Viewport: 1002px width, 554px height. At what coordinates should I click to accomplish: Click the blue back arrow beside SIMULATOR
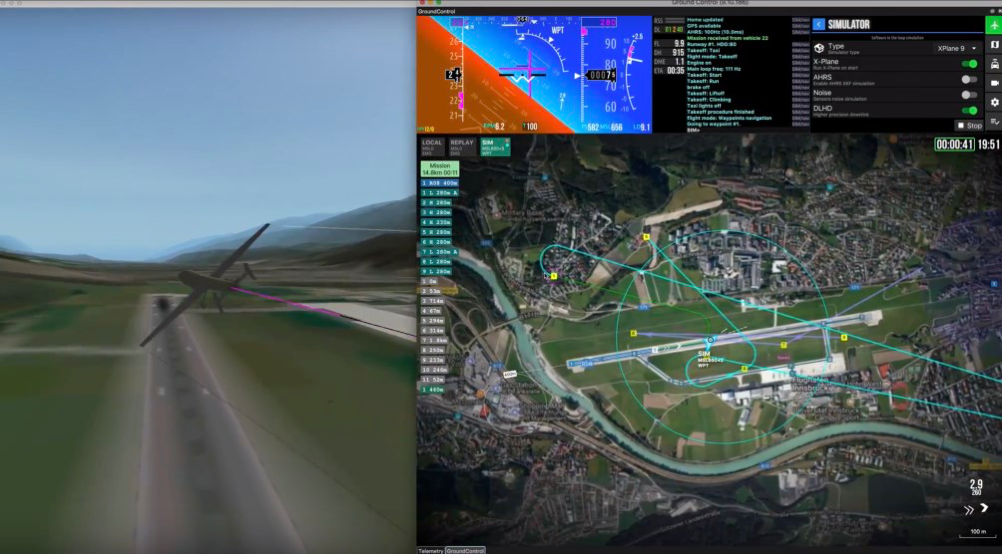(x=818, y=24)
